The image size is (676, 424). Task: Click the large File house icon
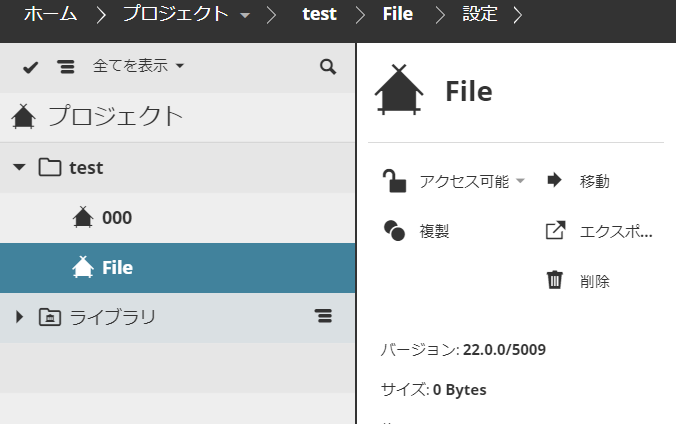(399, 90)
